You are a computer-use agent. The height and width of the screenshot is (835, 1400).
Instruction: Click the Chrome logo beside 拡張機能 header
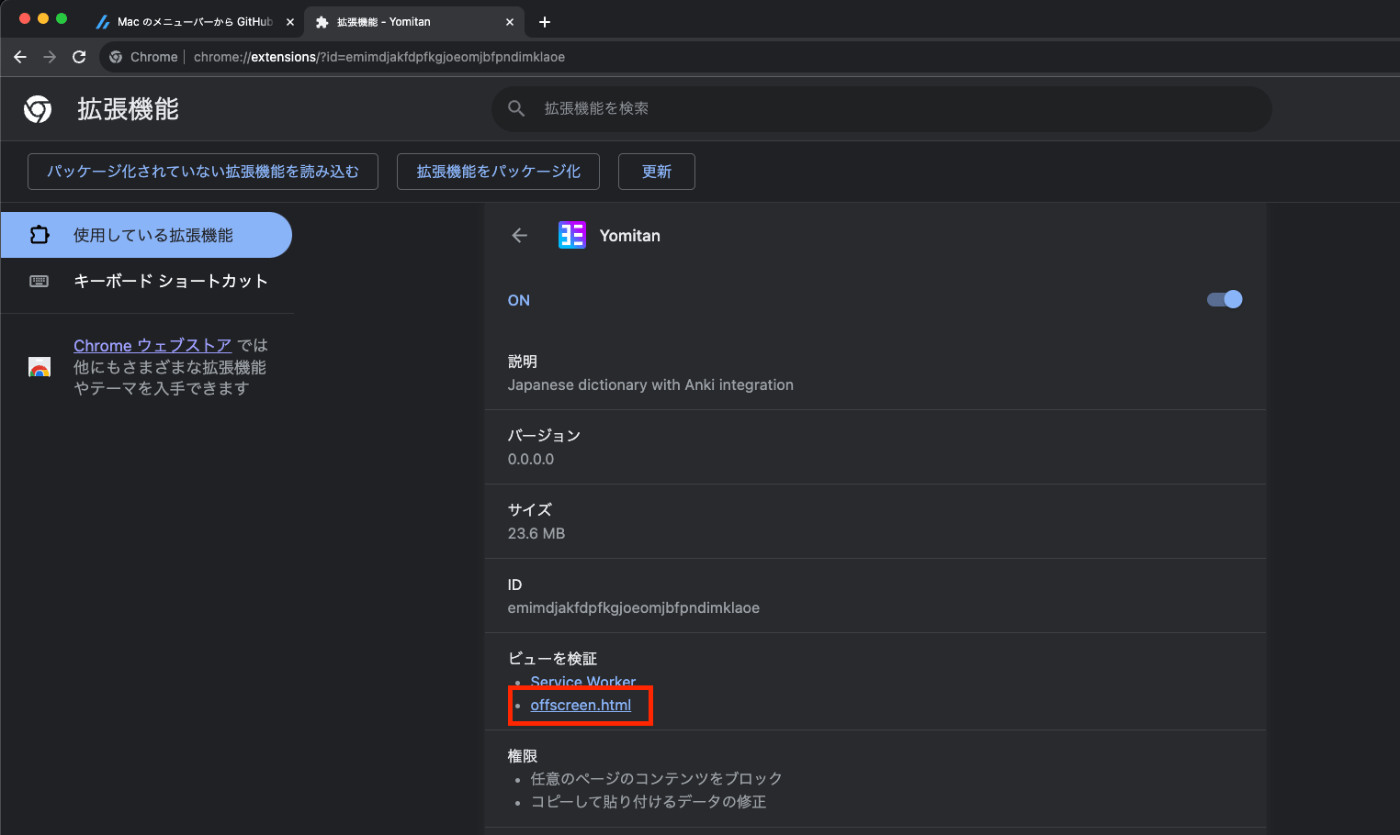click(38, 109)
